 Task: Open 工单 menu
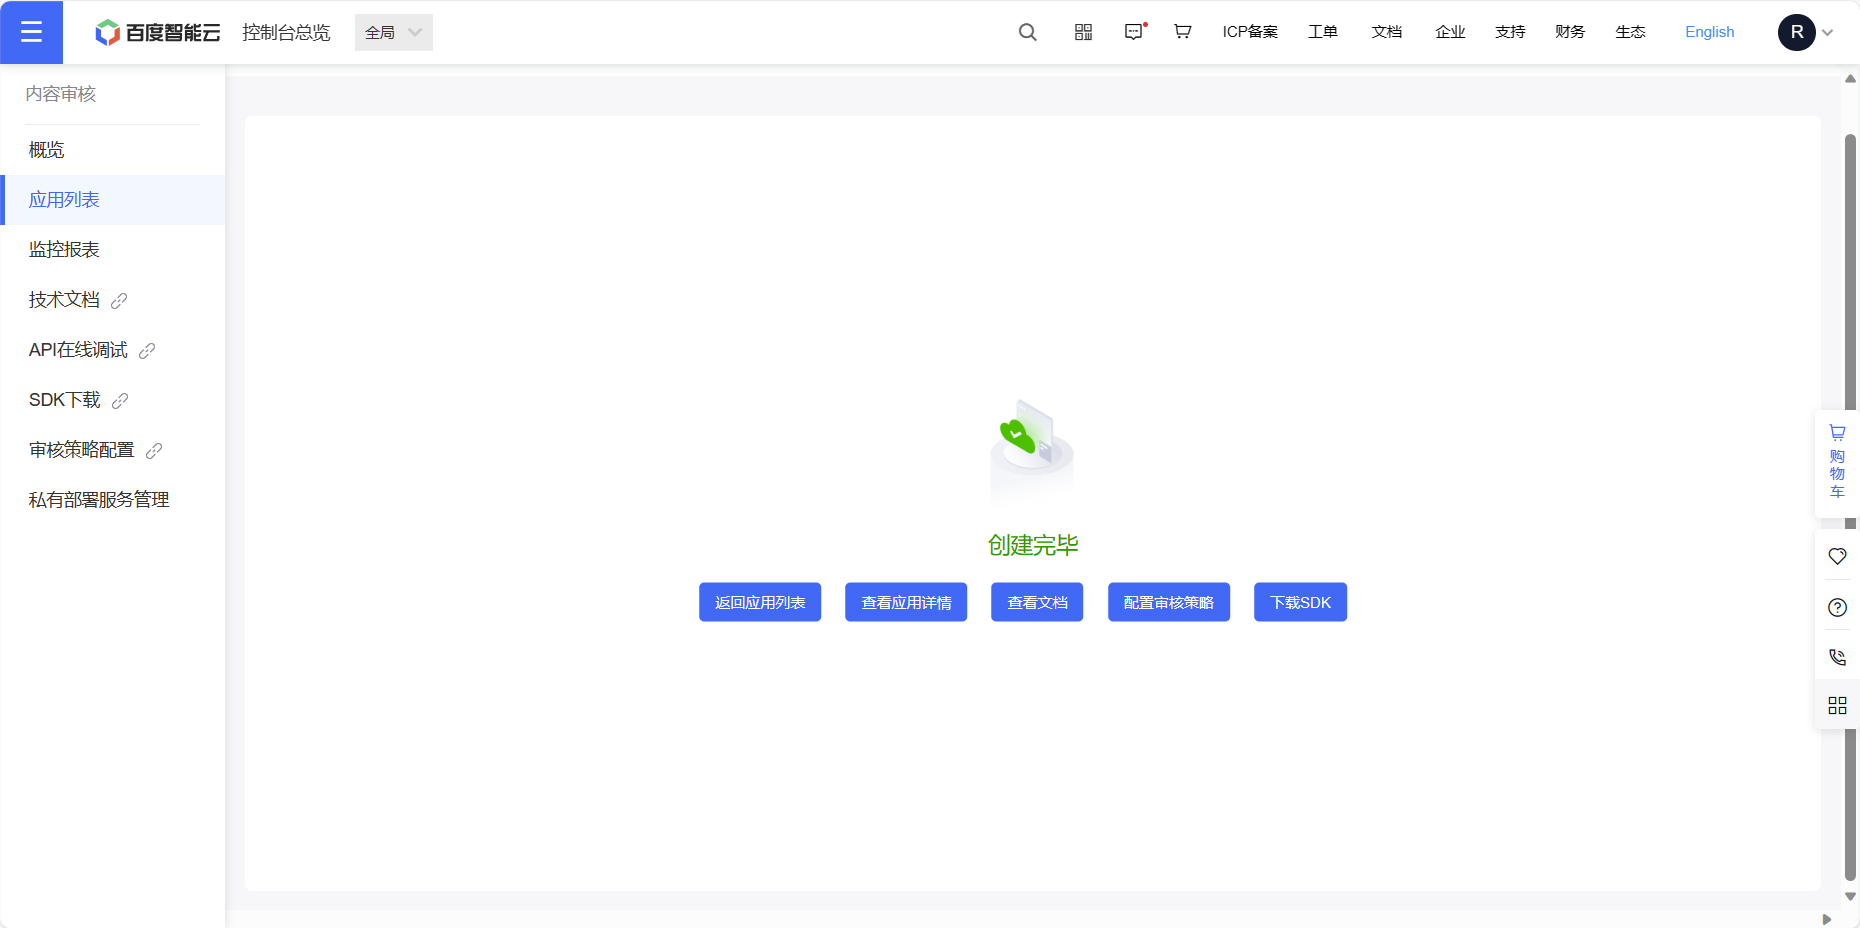click(x=1323, y=32)
